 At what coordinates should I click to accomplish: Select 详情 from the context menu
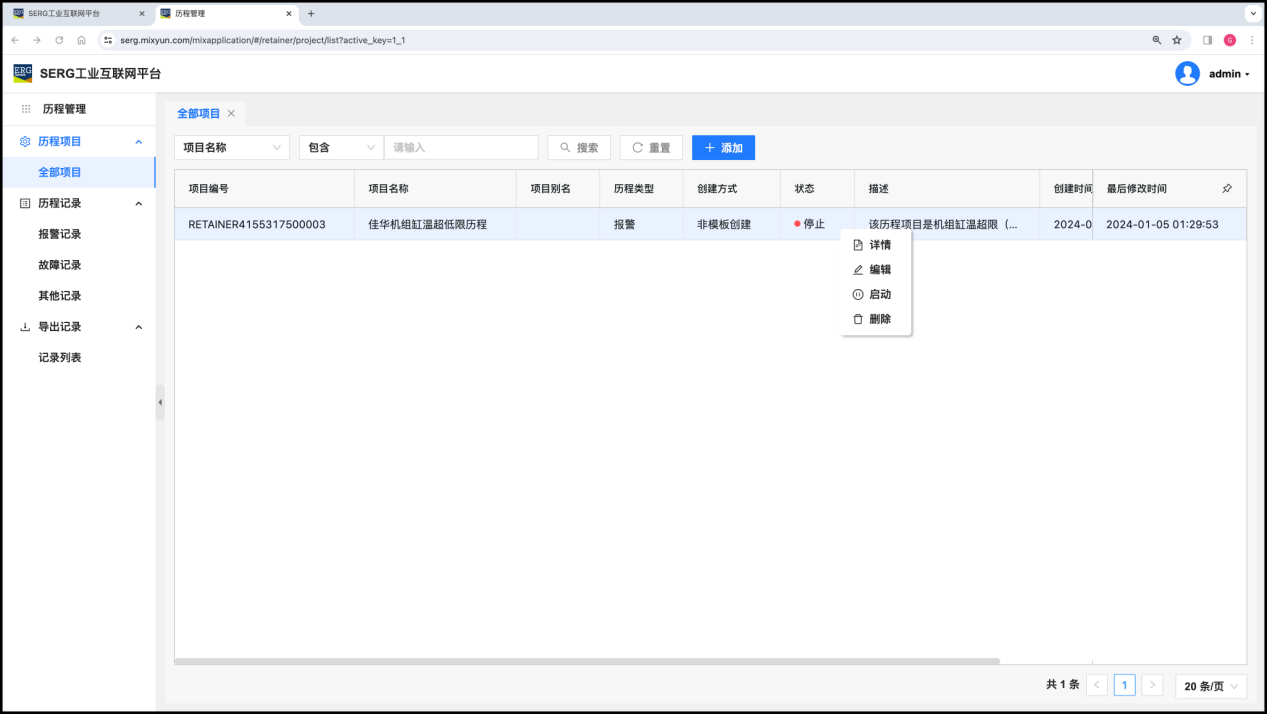click(x=879, y=245)
